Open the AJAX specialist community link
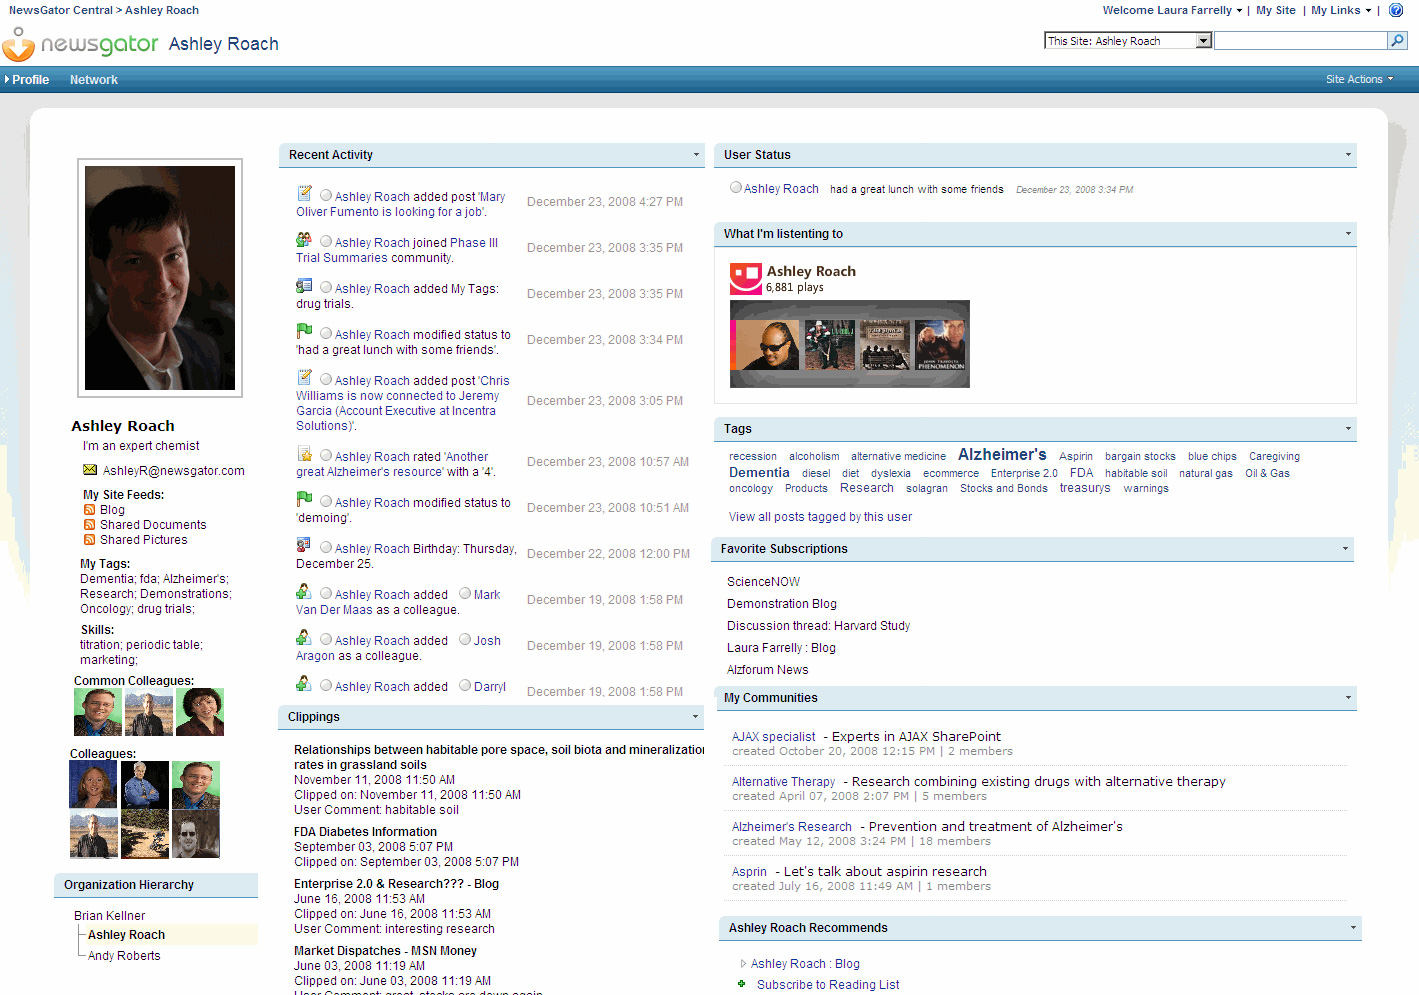1419x995 pixels. click(773, 737)
